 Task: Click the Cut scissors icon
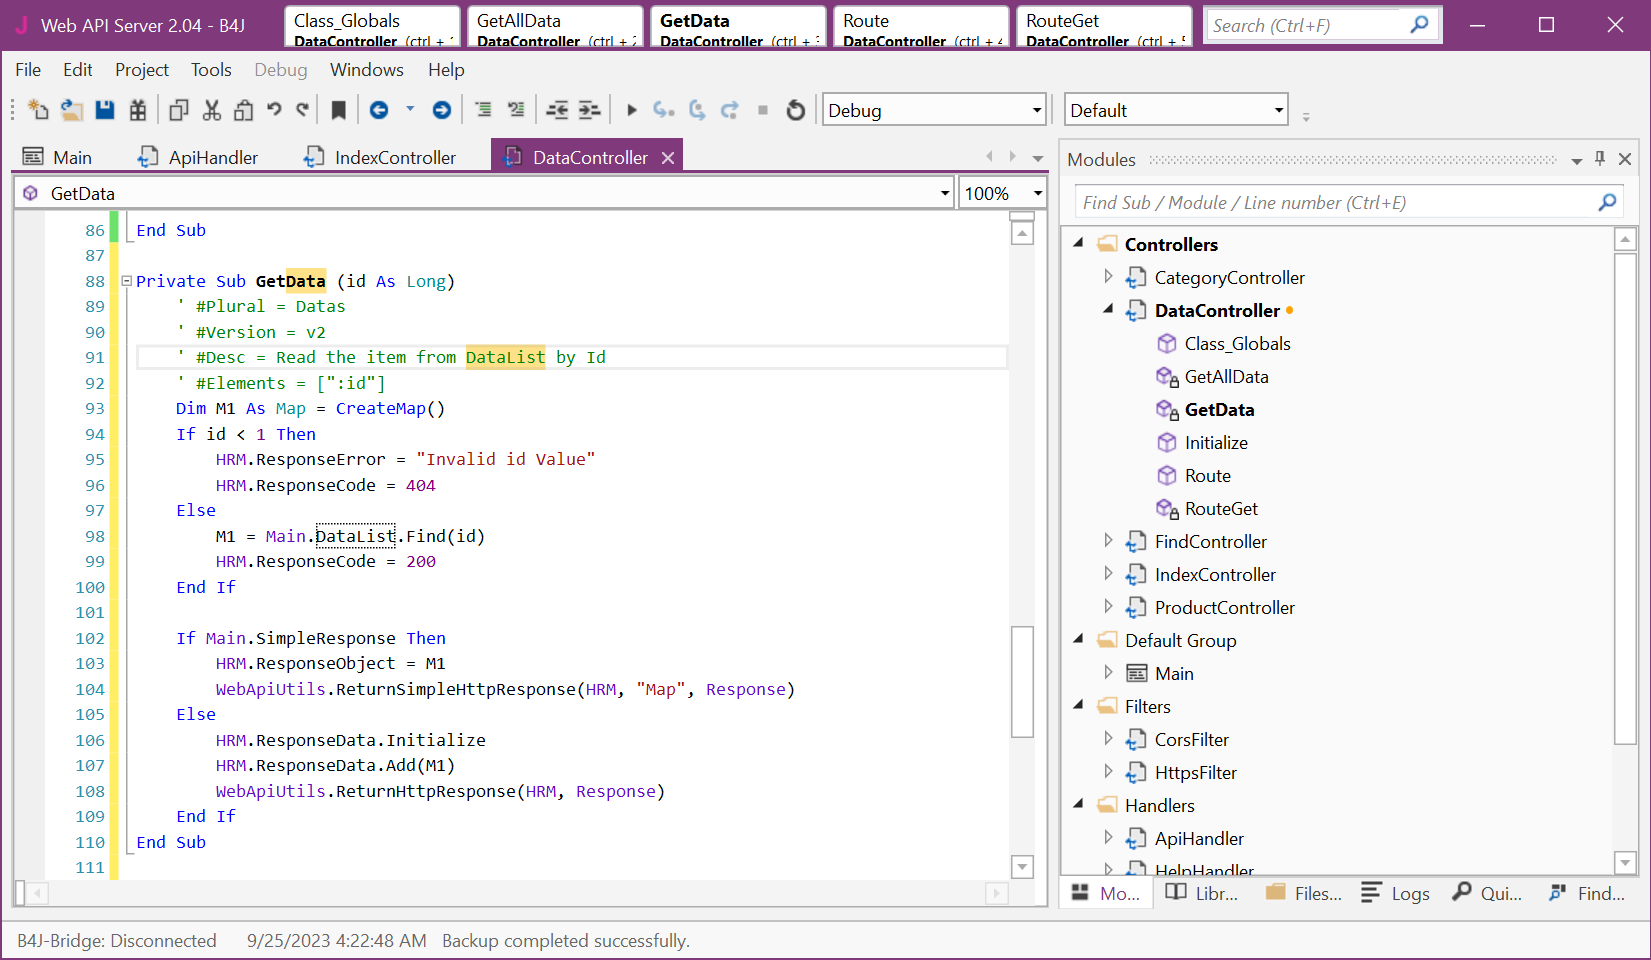(x=211, y=110)
